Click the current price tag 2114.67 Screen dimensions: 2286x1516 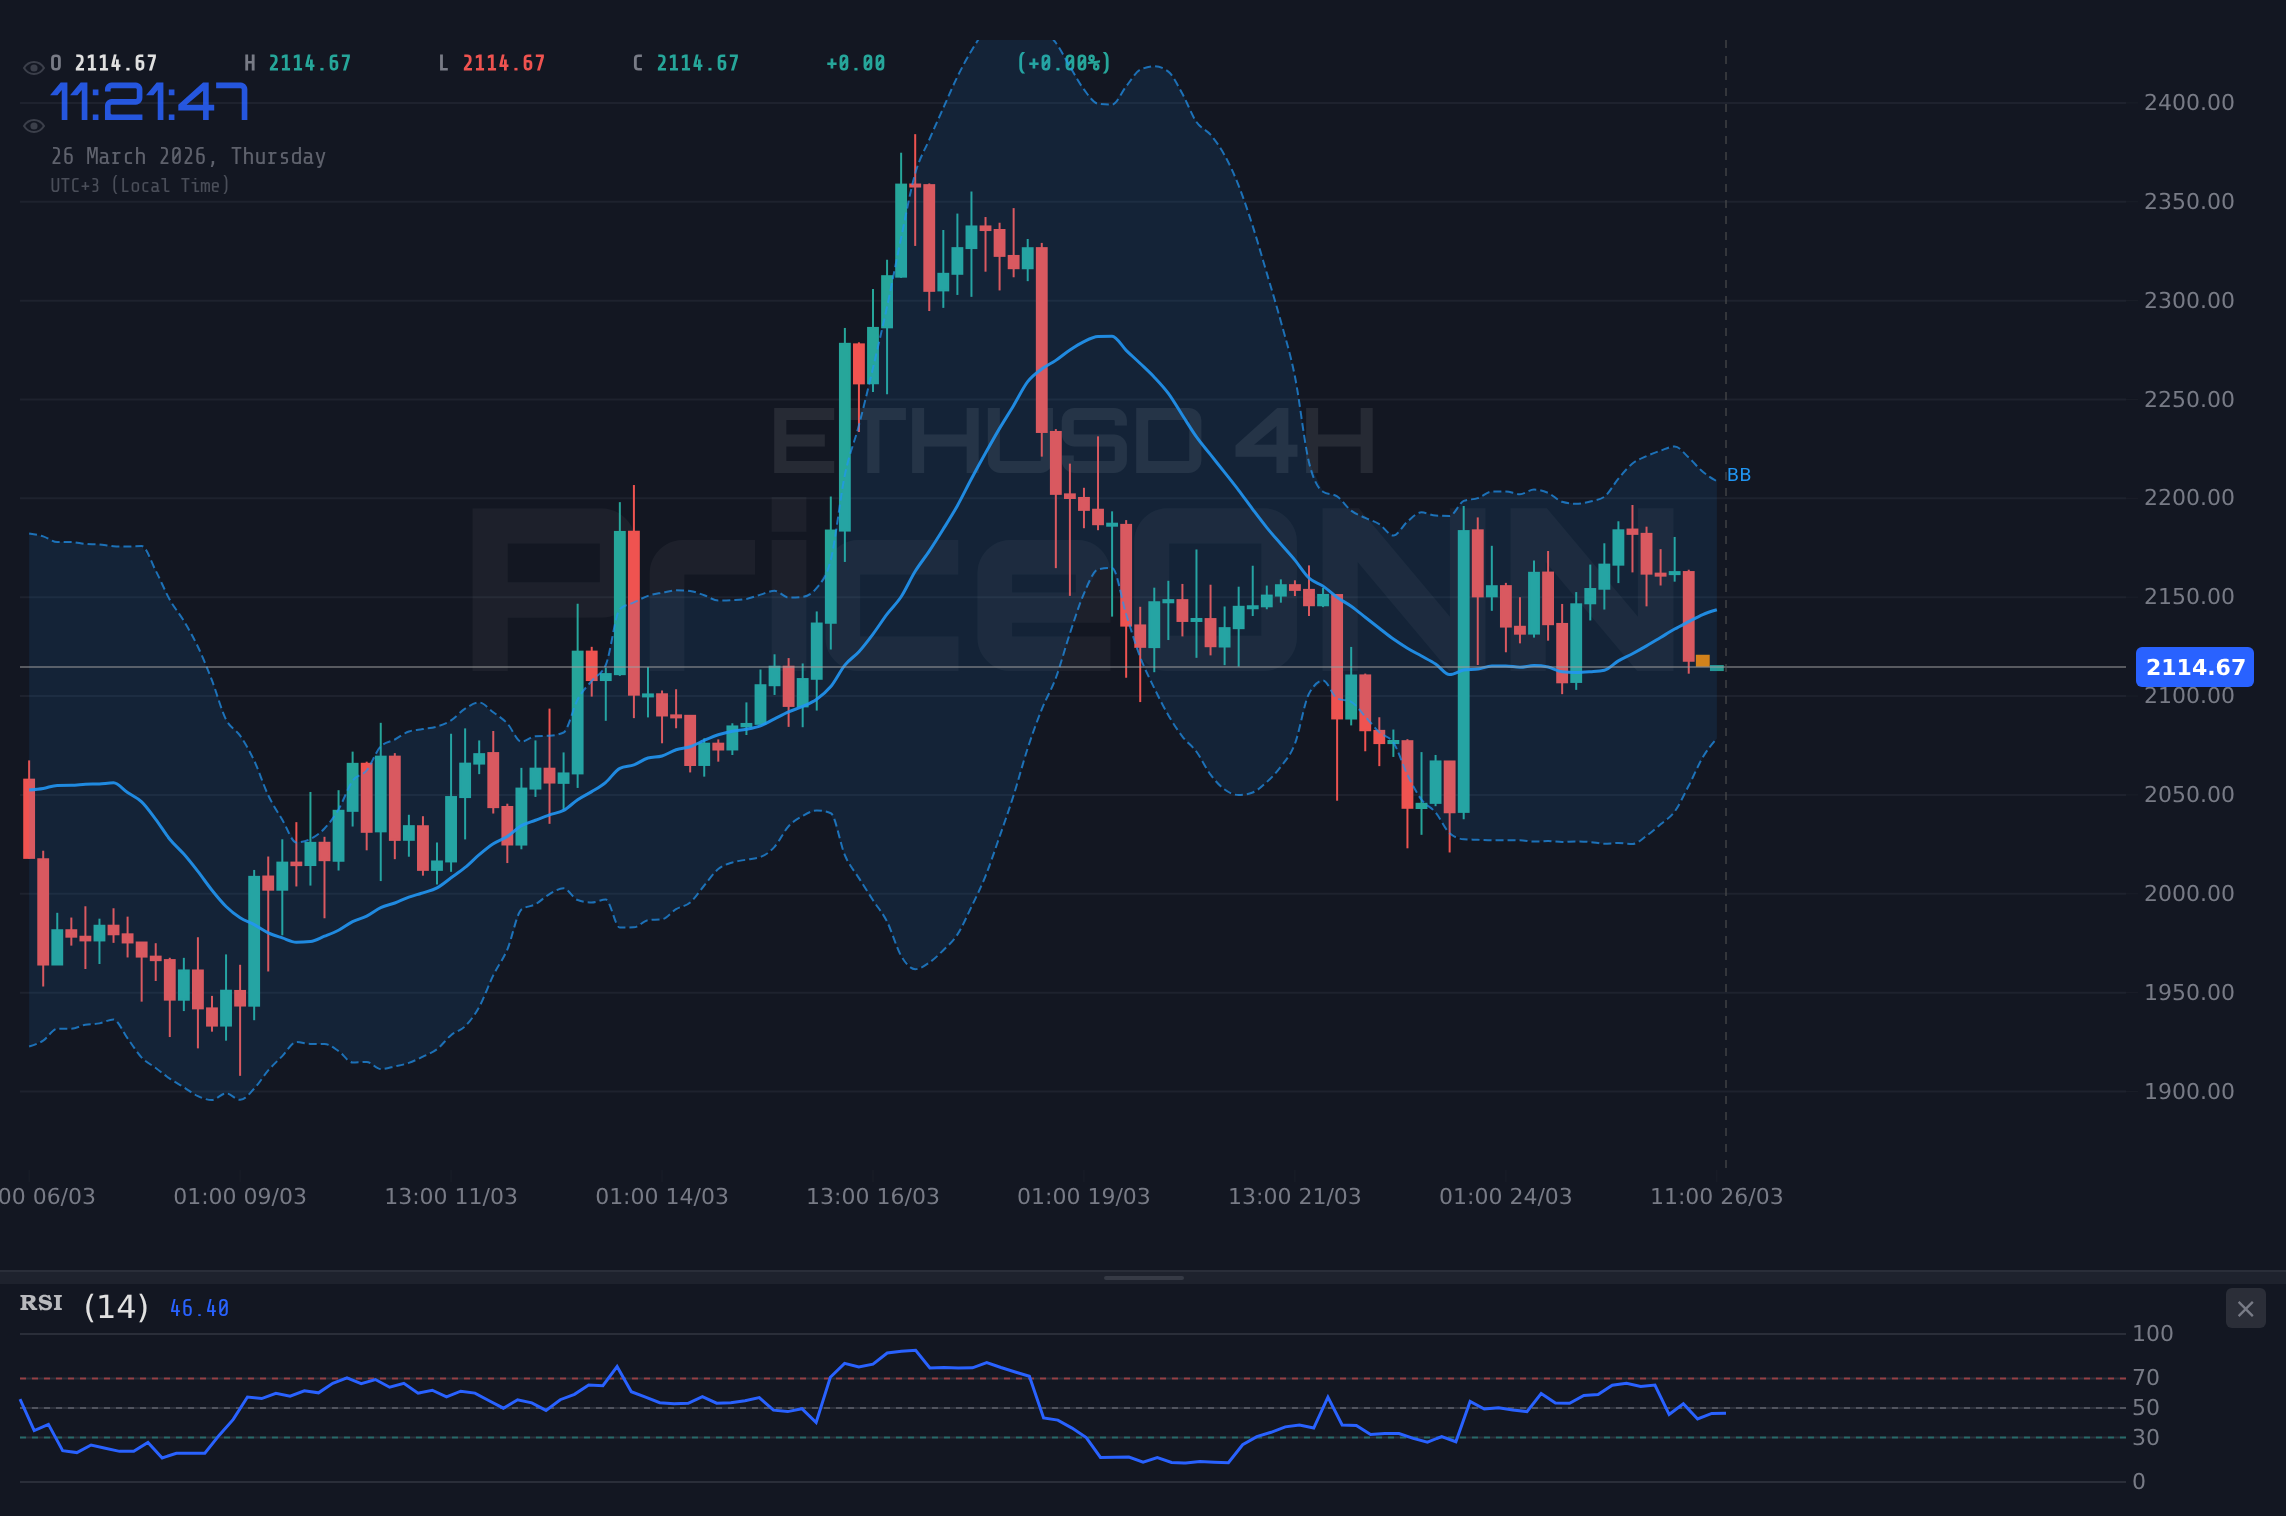2195,667
